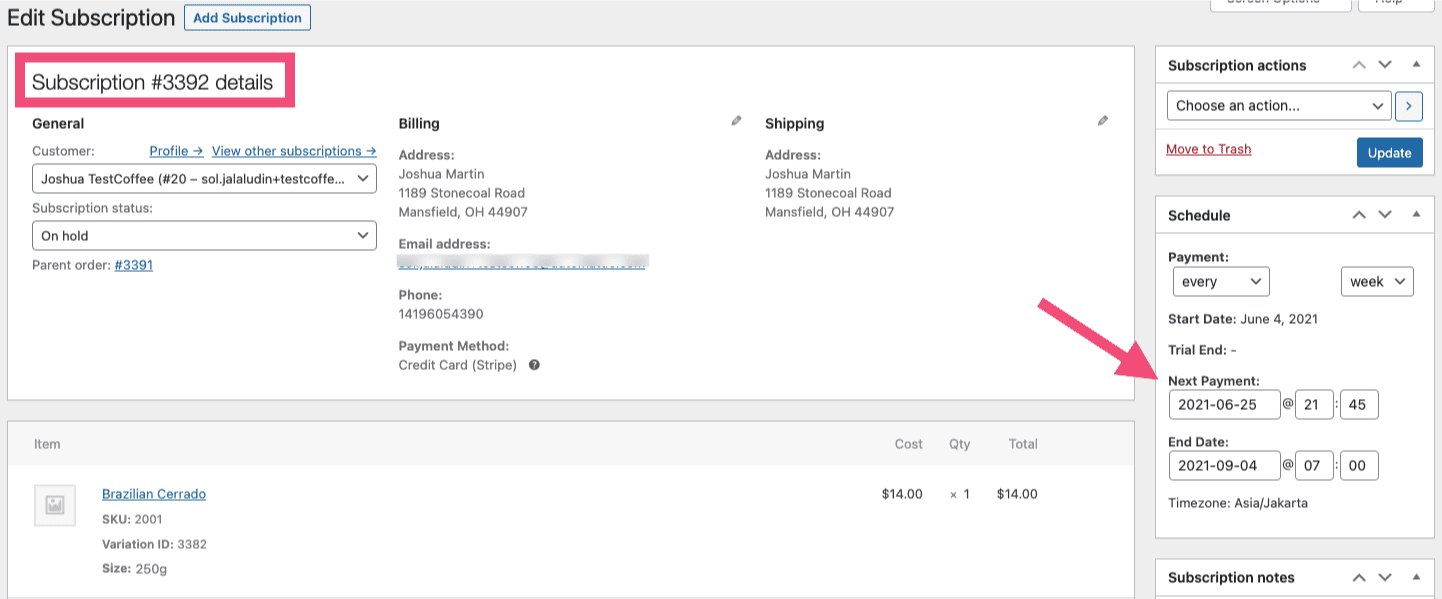Collapse the Schedule panel
The height and width of the screenshot is (599, 1442).
(x=1416, y=214)
